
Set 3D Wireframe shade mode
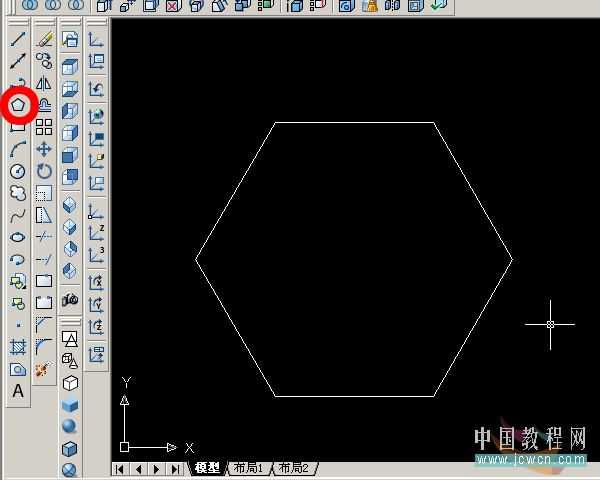70,360
